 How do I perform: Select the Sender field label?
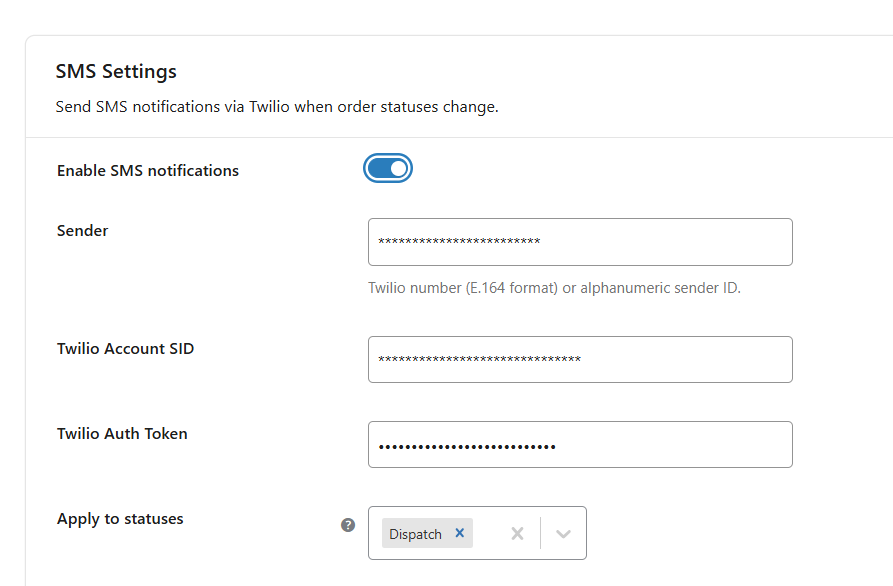pos(83,231)
